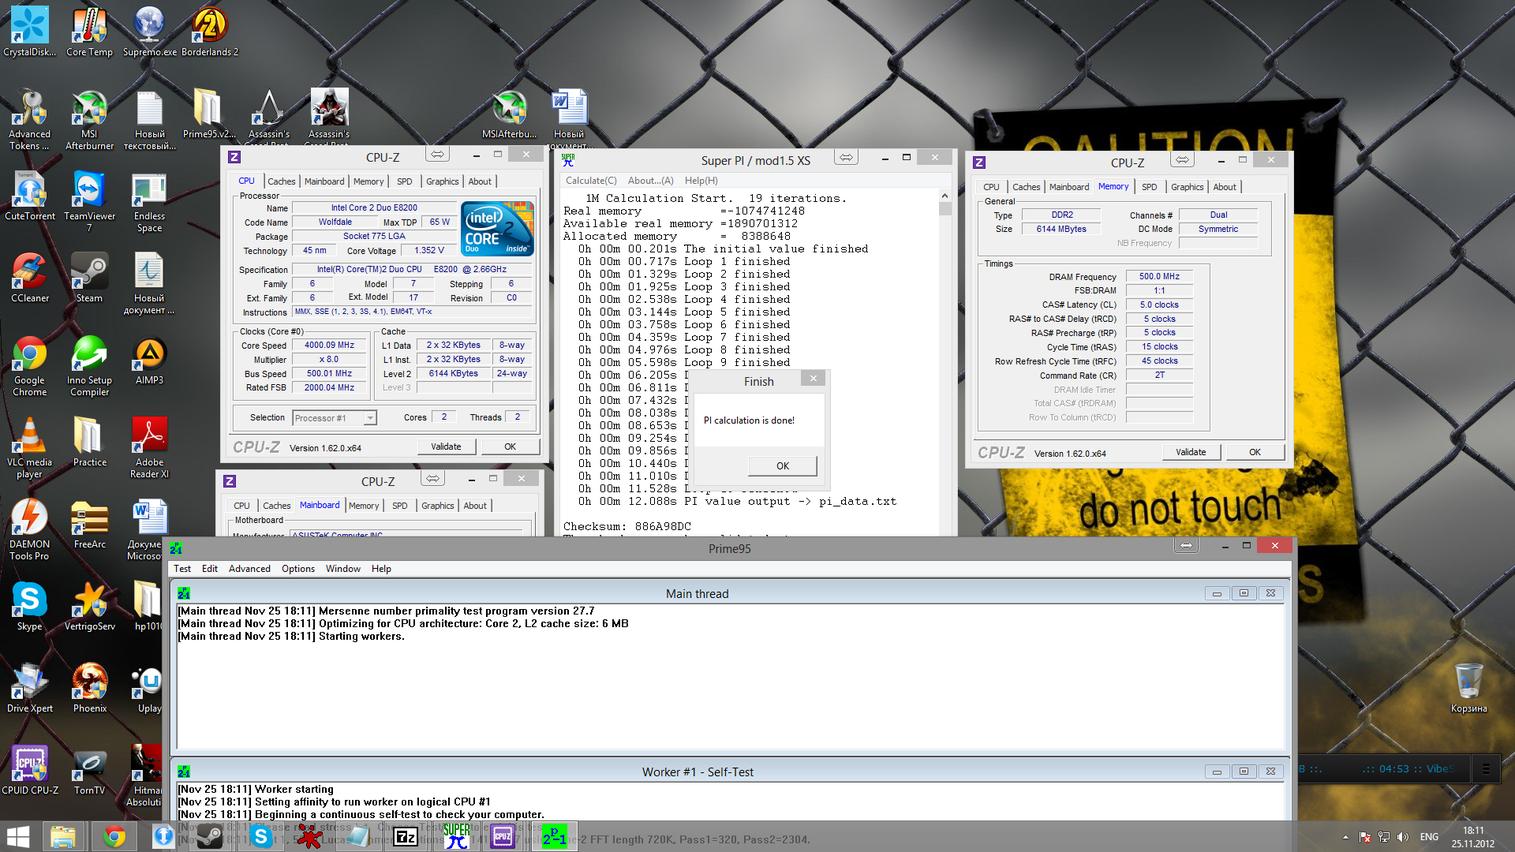This screenshot has width=1515, height=852.
Task: Open Test menu in Prime95
Action: coord(182,568)
